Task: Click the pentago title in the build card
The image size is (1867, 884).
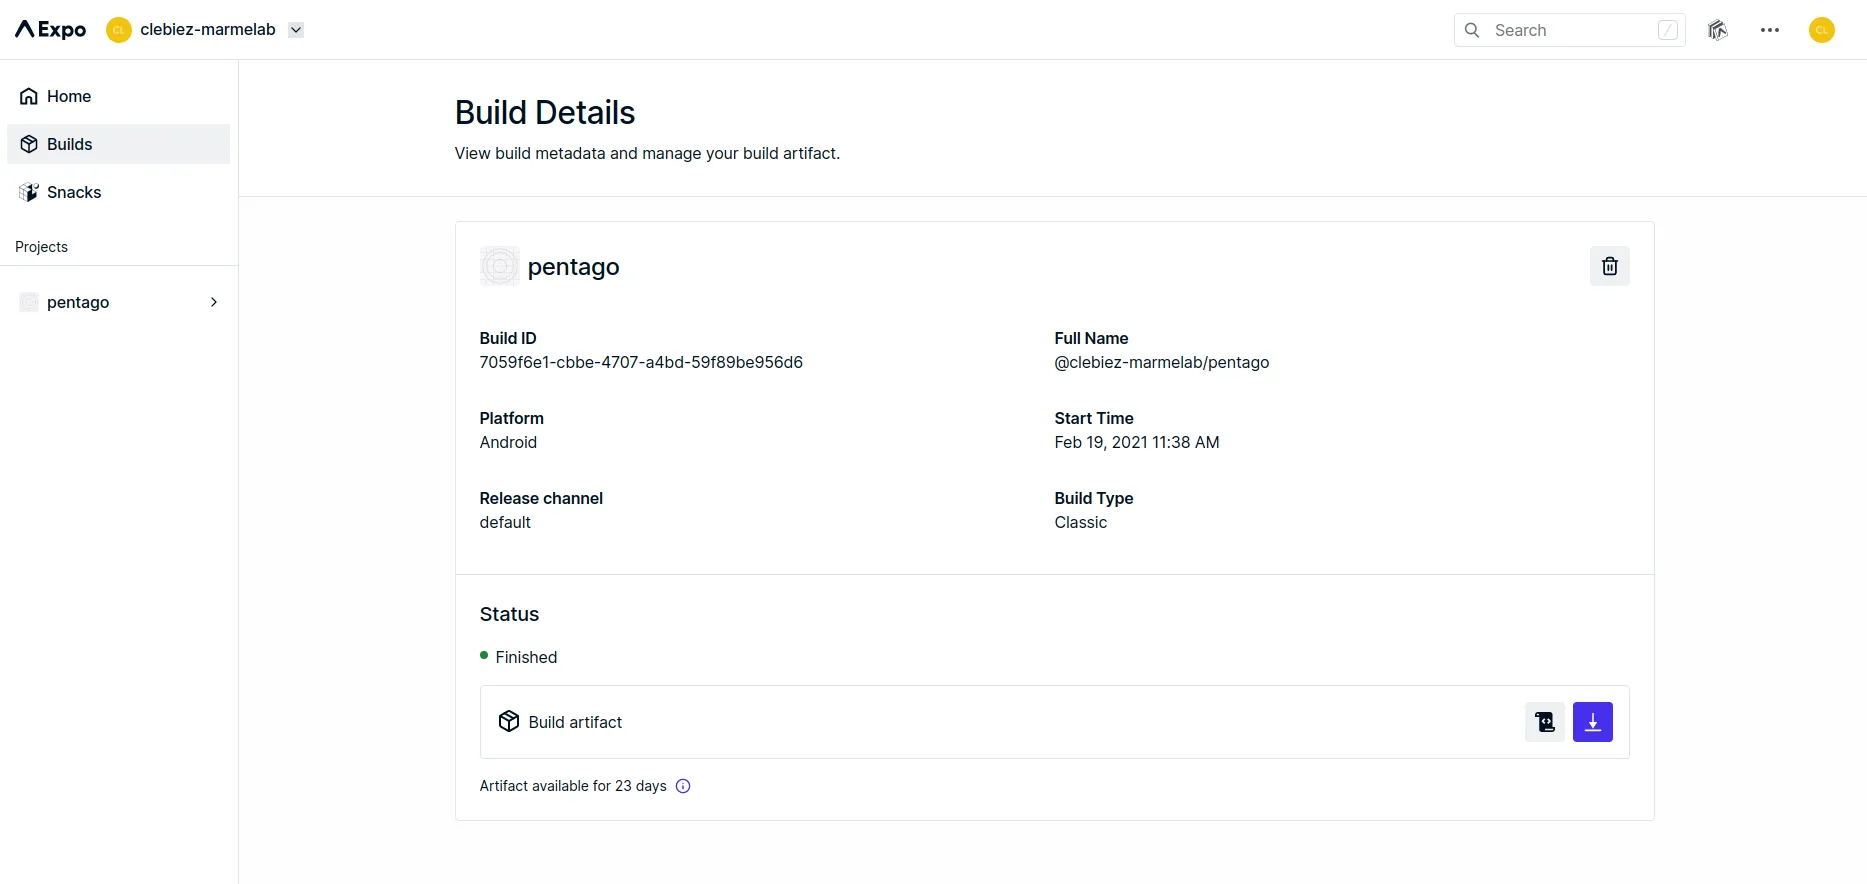Action: [x=573, y=267]
